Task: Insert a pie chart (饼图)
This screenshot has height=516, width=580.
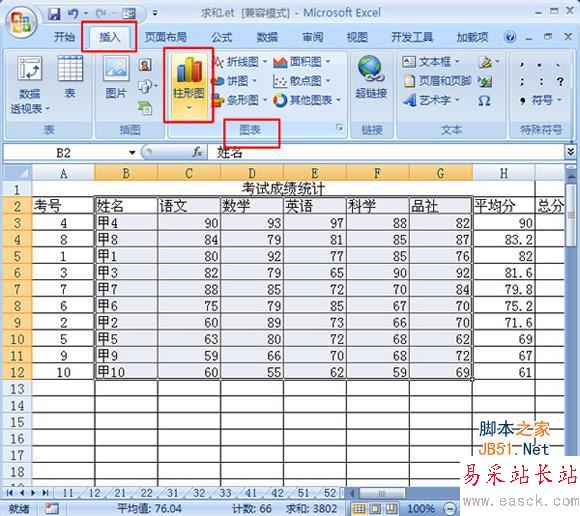Action: coord(235,81)
